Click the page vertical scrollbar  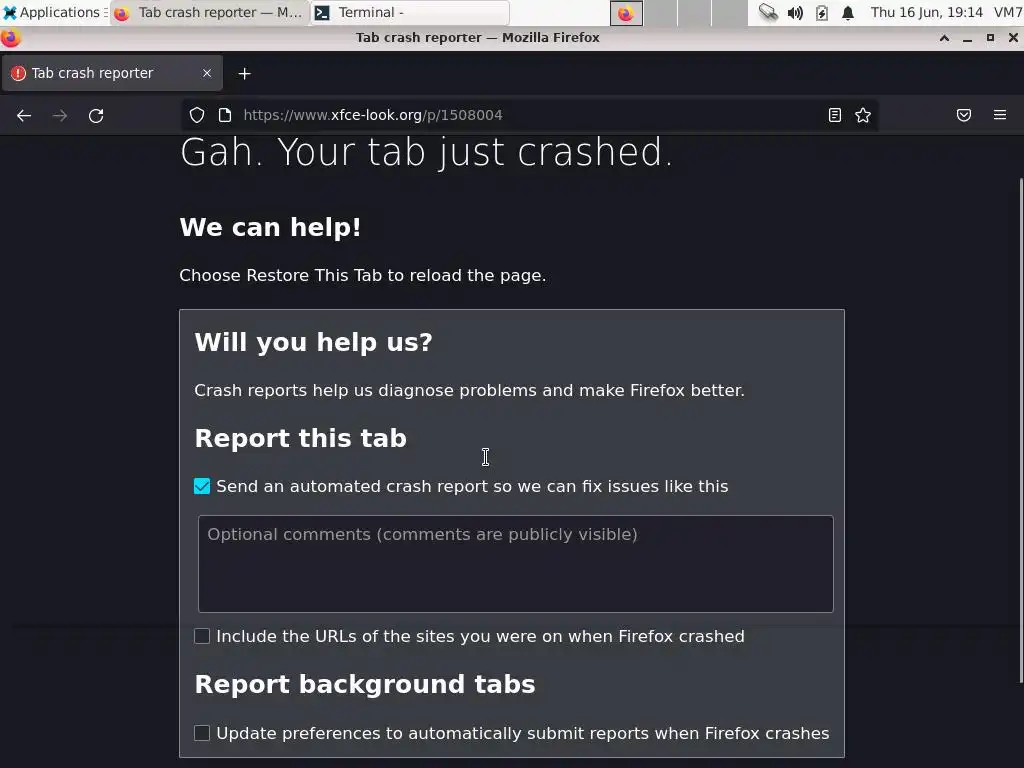[x=1021, y=431]
